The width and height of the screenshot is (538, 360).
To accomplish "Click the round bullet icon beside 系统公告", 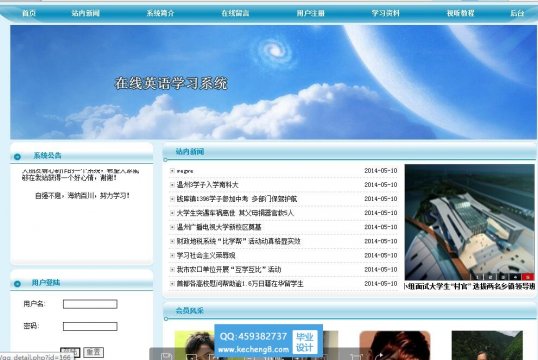I will 17,157.
